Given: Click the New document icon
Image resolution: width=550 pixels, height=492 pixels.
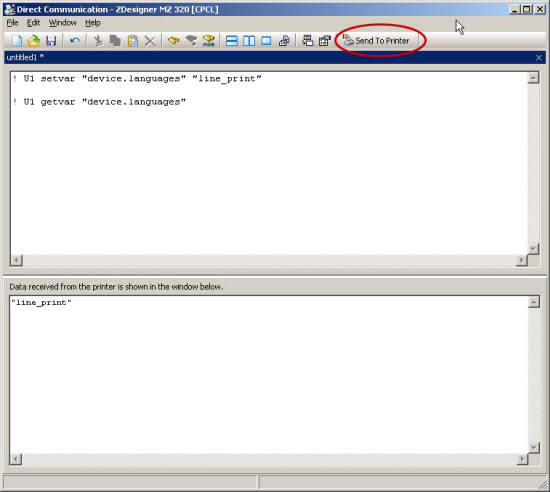Looking at the screenshot, I should point(17,41).
